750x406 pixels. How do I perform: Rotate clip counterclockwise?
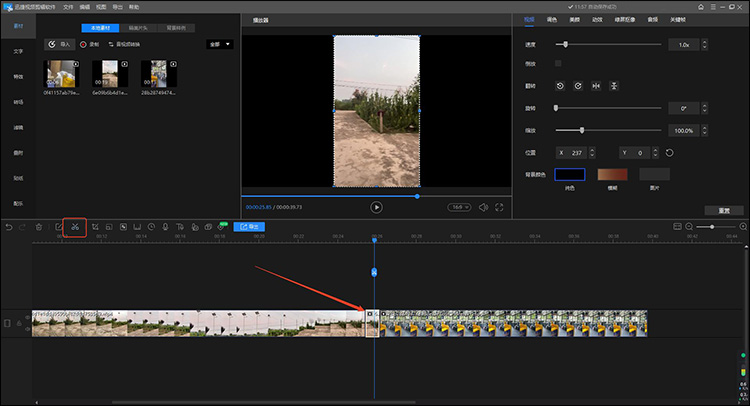tap(560, 86)
